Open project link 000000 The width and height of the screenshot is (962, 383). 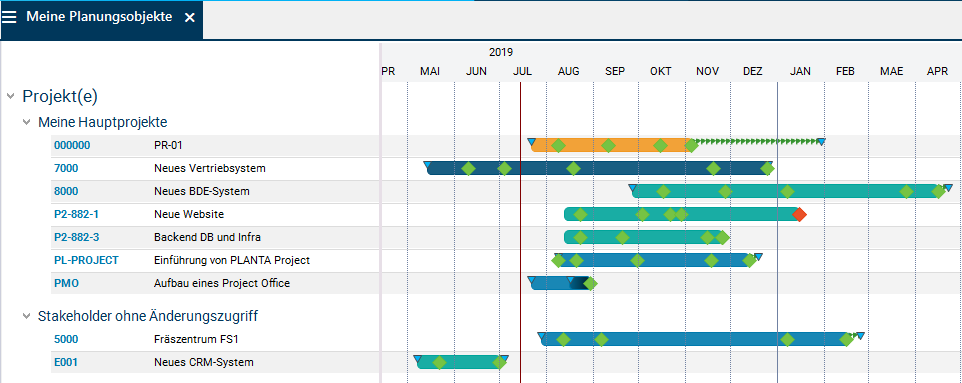point(72,145)
